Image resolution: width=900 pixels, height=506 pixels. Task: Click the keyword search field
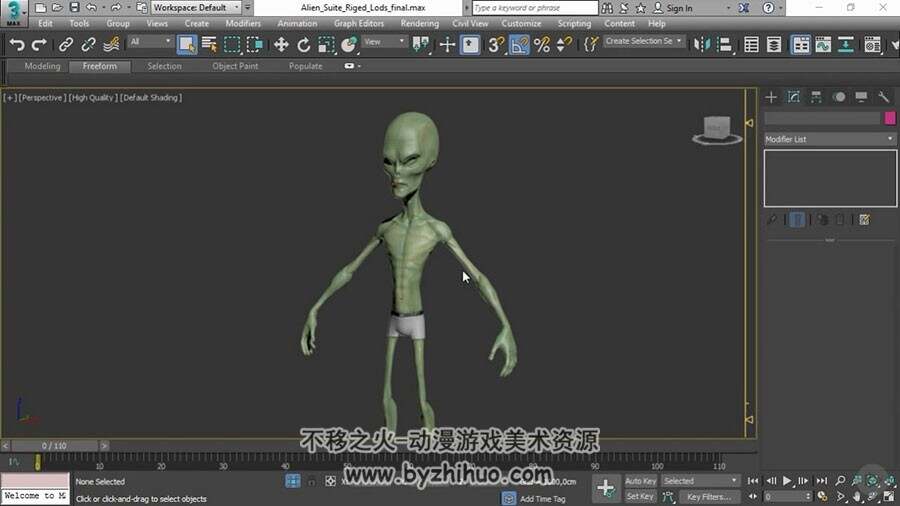coord(535,8)
